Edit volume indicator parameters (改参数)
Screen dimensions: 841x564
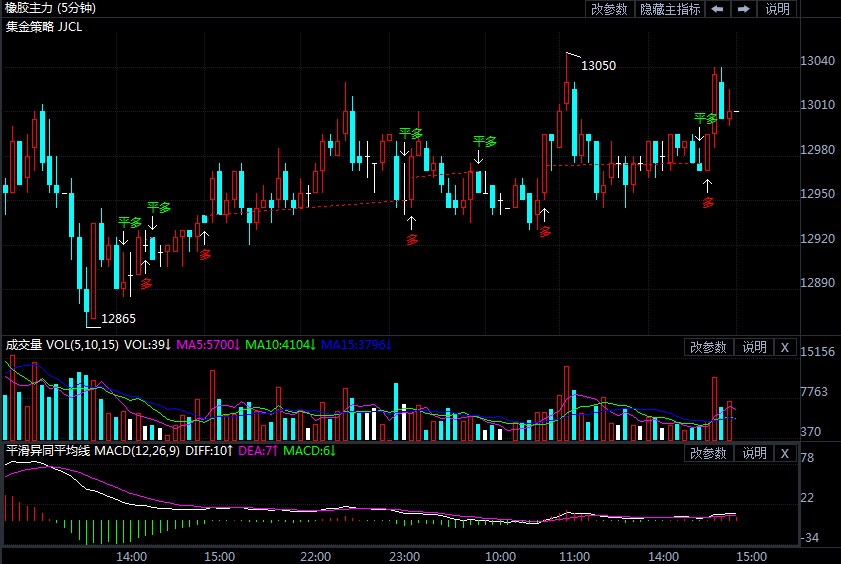(709, 347)
